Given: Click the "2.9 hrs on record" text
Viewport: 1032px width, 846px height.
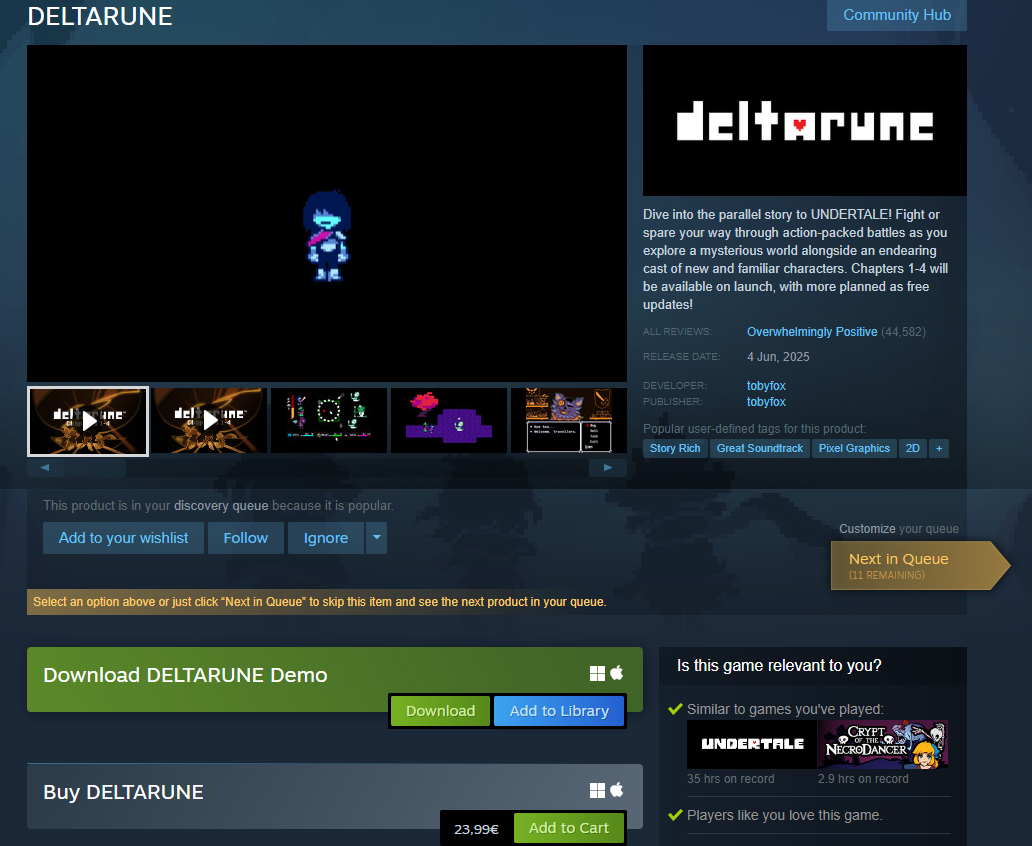Looking at the screenshot, I should [863, 779].
